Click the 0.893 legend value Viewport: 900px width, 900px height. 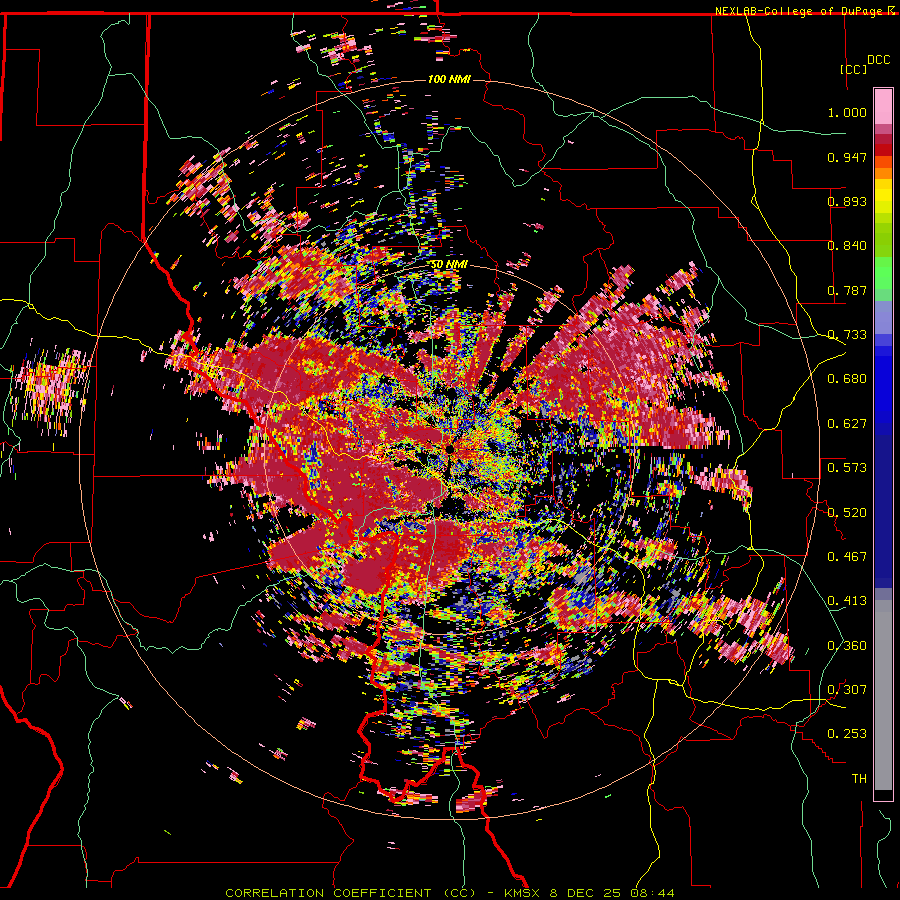[x=847, y=201]
